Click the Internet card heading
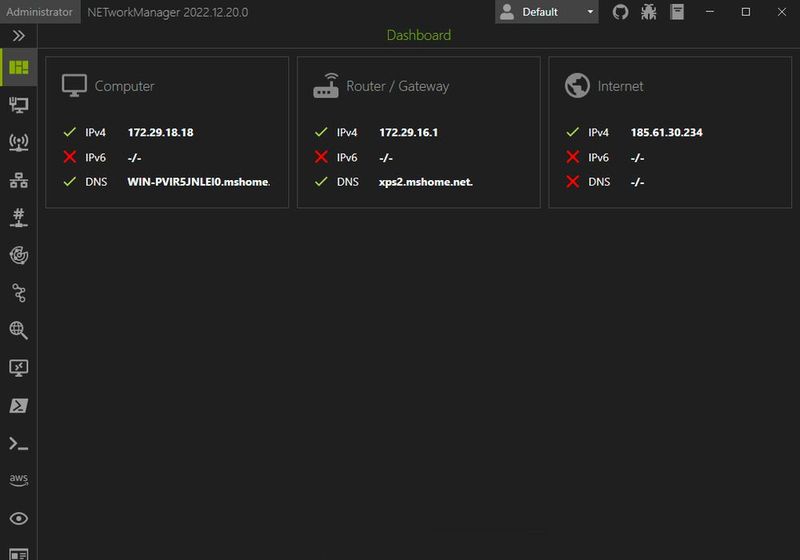This screenshot has height=560, width=800. point(620,86)
